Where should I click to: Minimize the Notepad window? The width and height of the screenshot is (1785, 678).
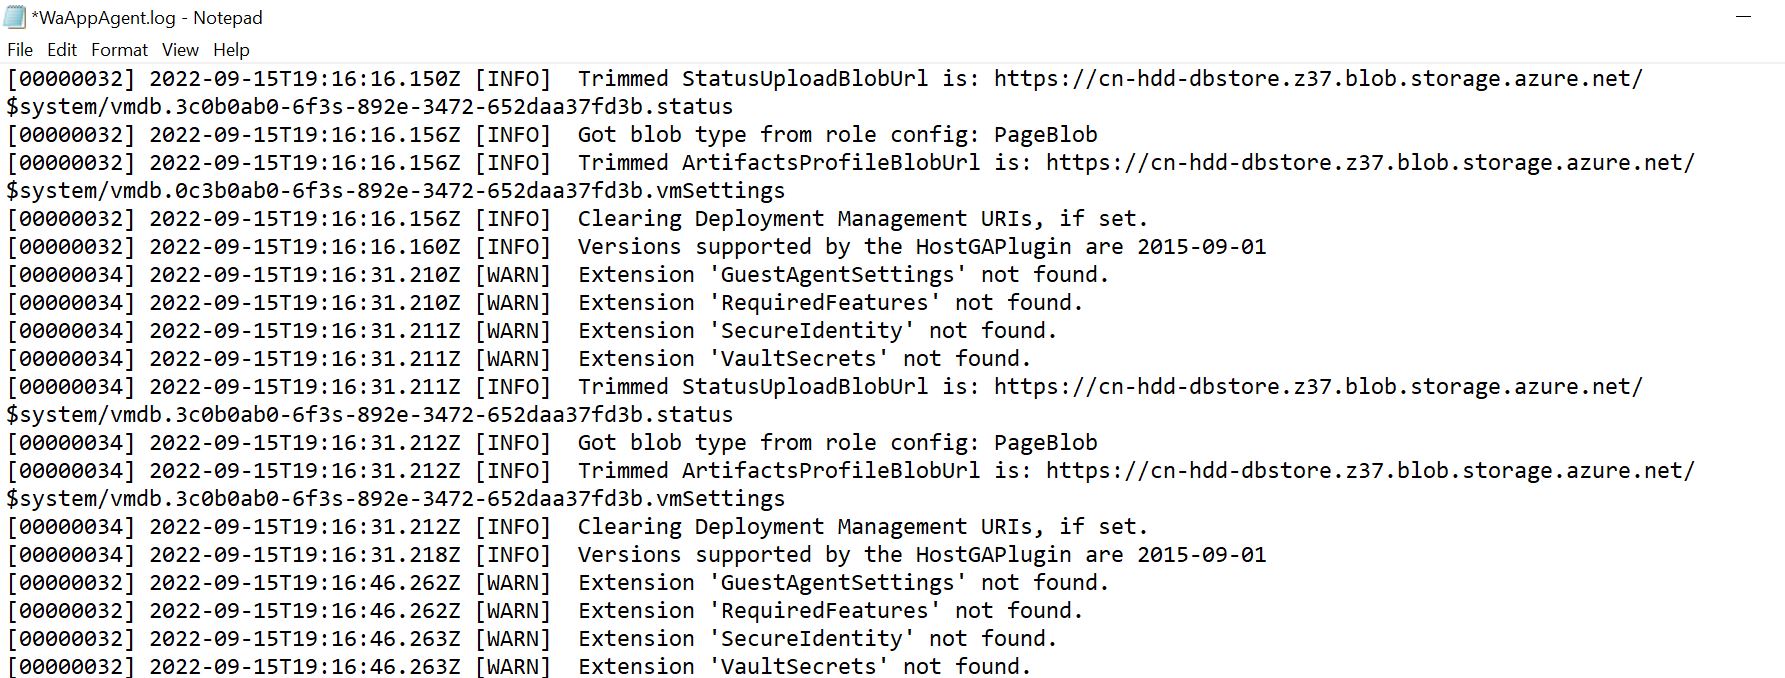coord(1745,17)
